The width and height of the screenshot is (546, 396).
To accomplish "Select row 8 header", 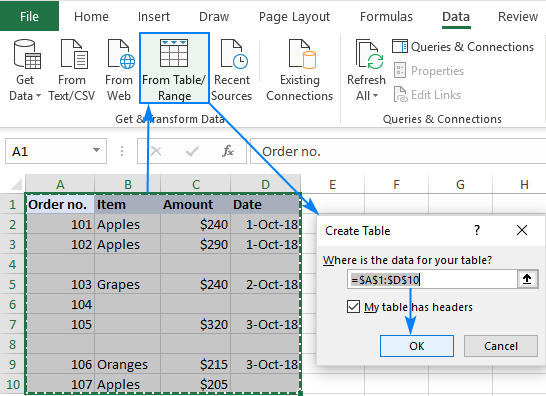I will pos(13,344).
